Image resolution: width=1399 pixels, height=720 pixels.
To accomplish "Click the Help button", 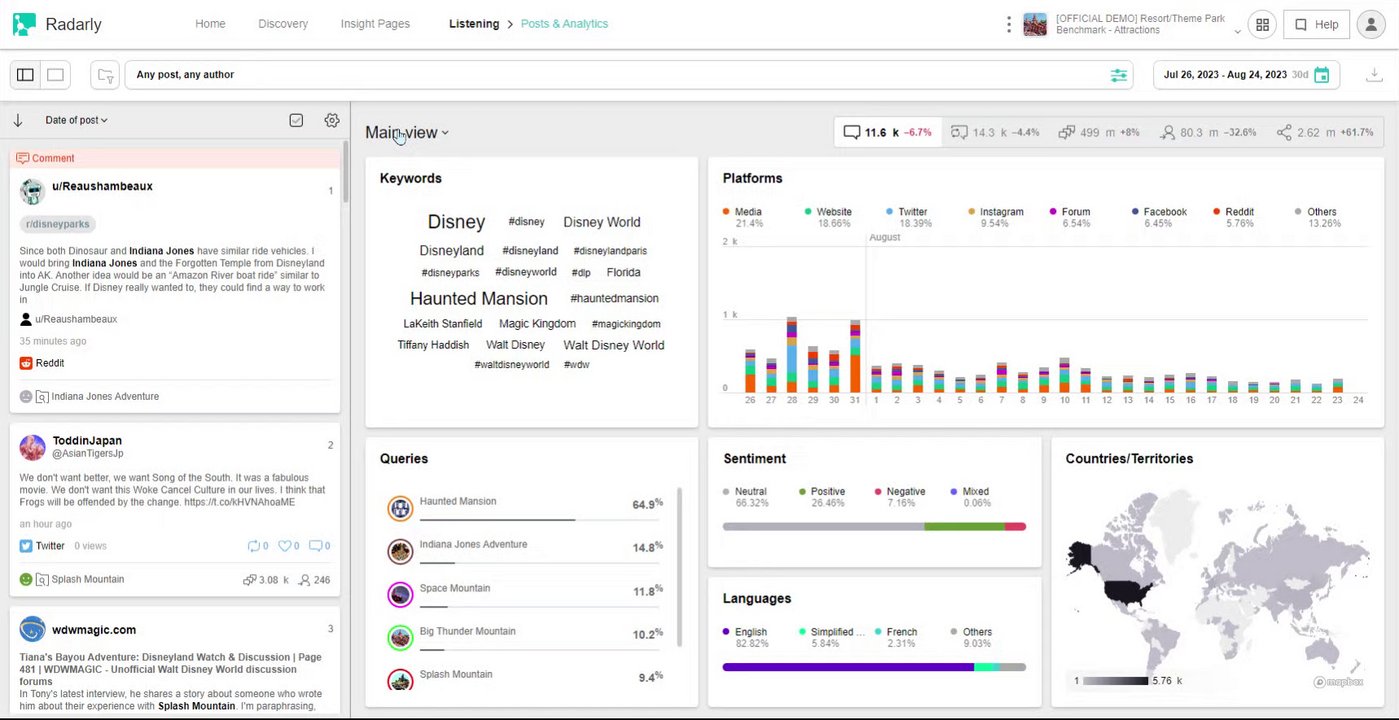I will 1316,25.
